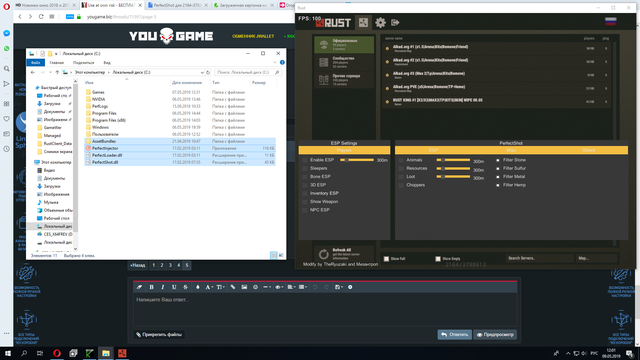
Task: Open Explorer recent locations dropdown arrow
Action: [50, 72]
